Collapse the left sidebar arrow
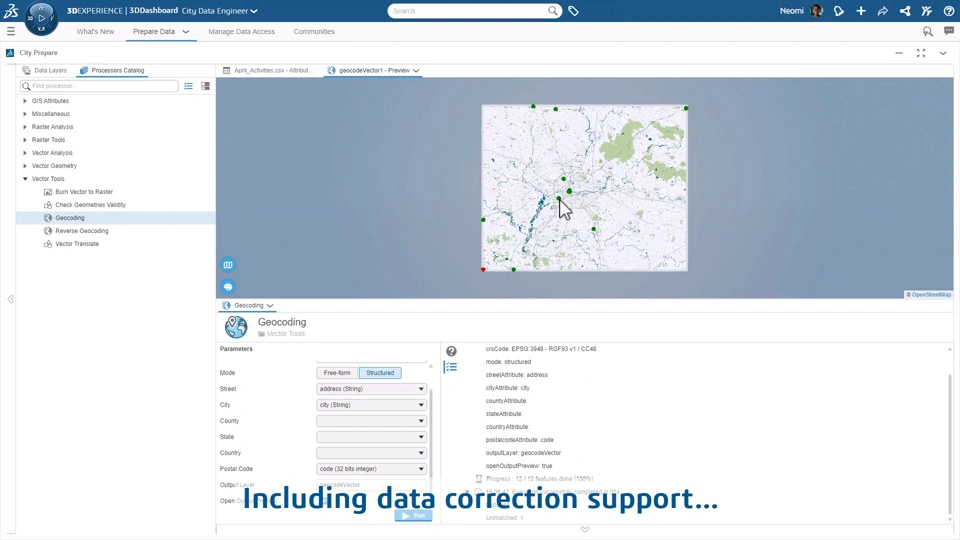Viewport: 960px width, 540px height. (x=10, y=299)
